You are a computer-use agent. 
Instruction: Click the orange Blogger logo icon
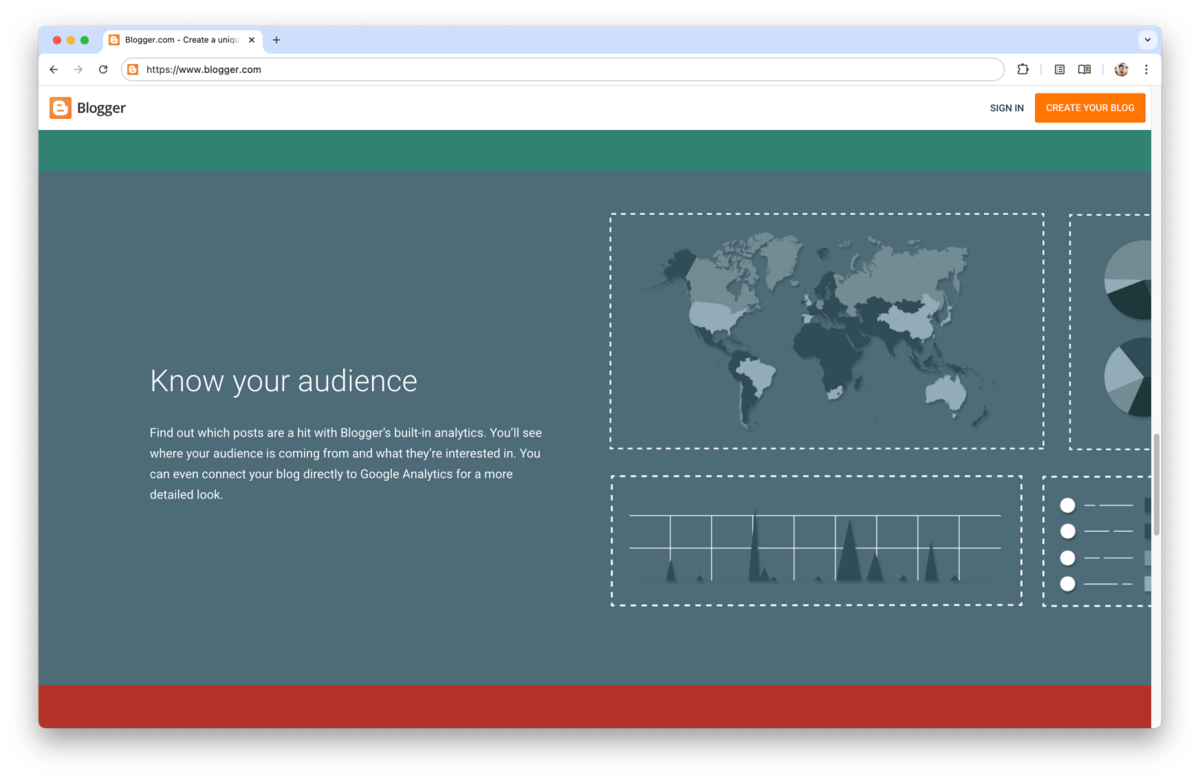click(60, 107)
